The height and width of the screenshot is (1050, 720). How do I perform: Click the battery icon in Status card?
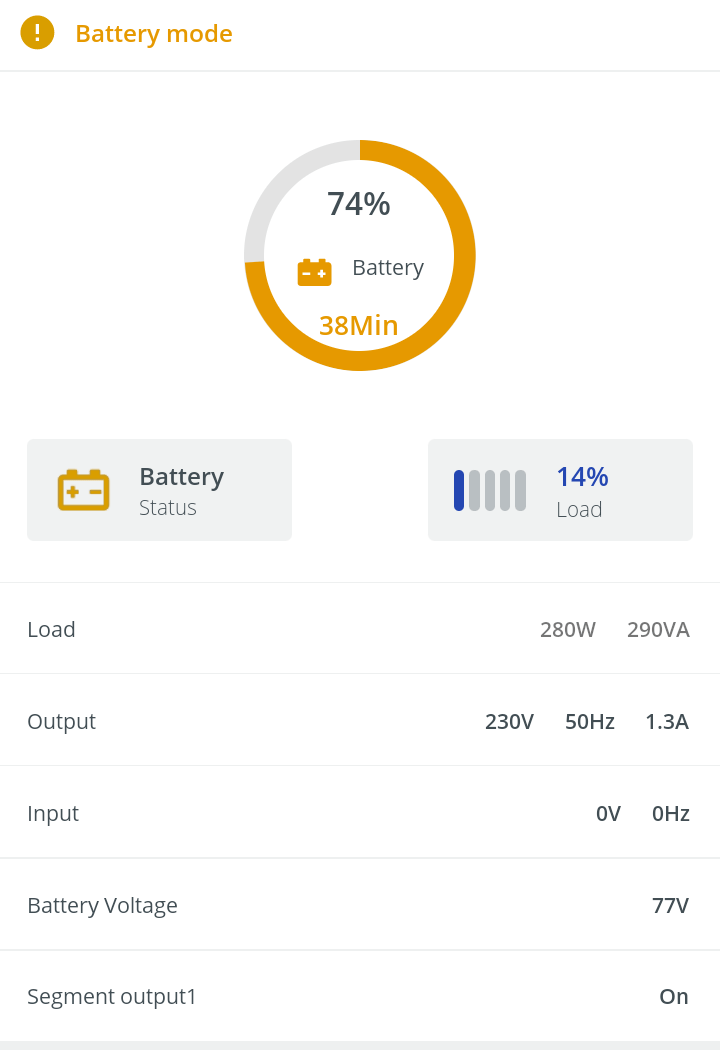click(83, 490)
